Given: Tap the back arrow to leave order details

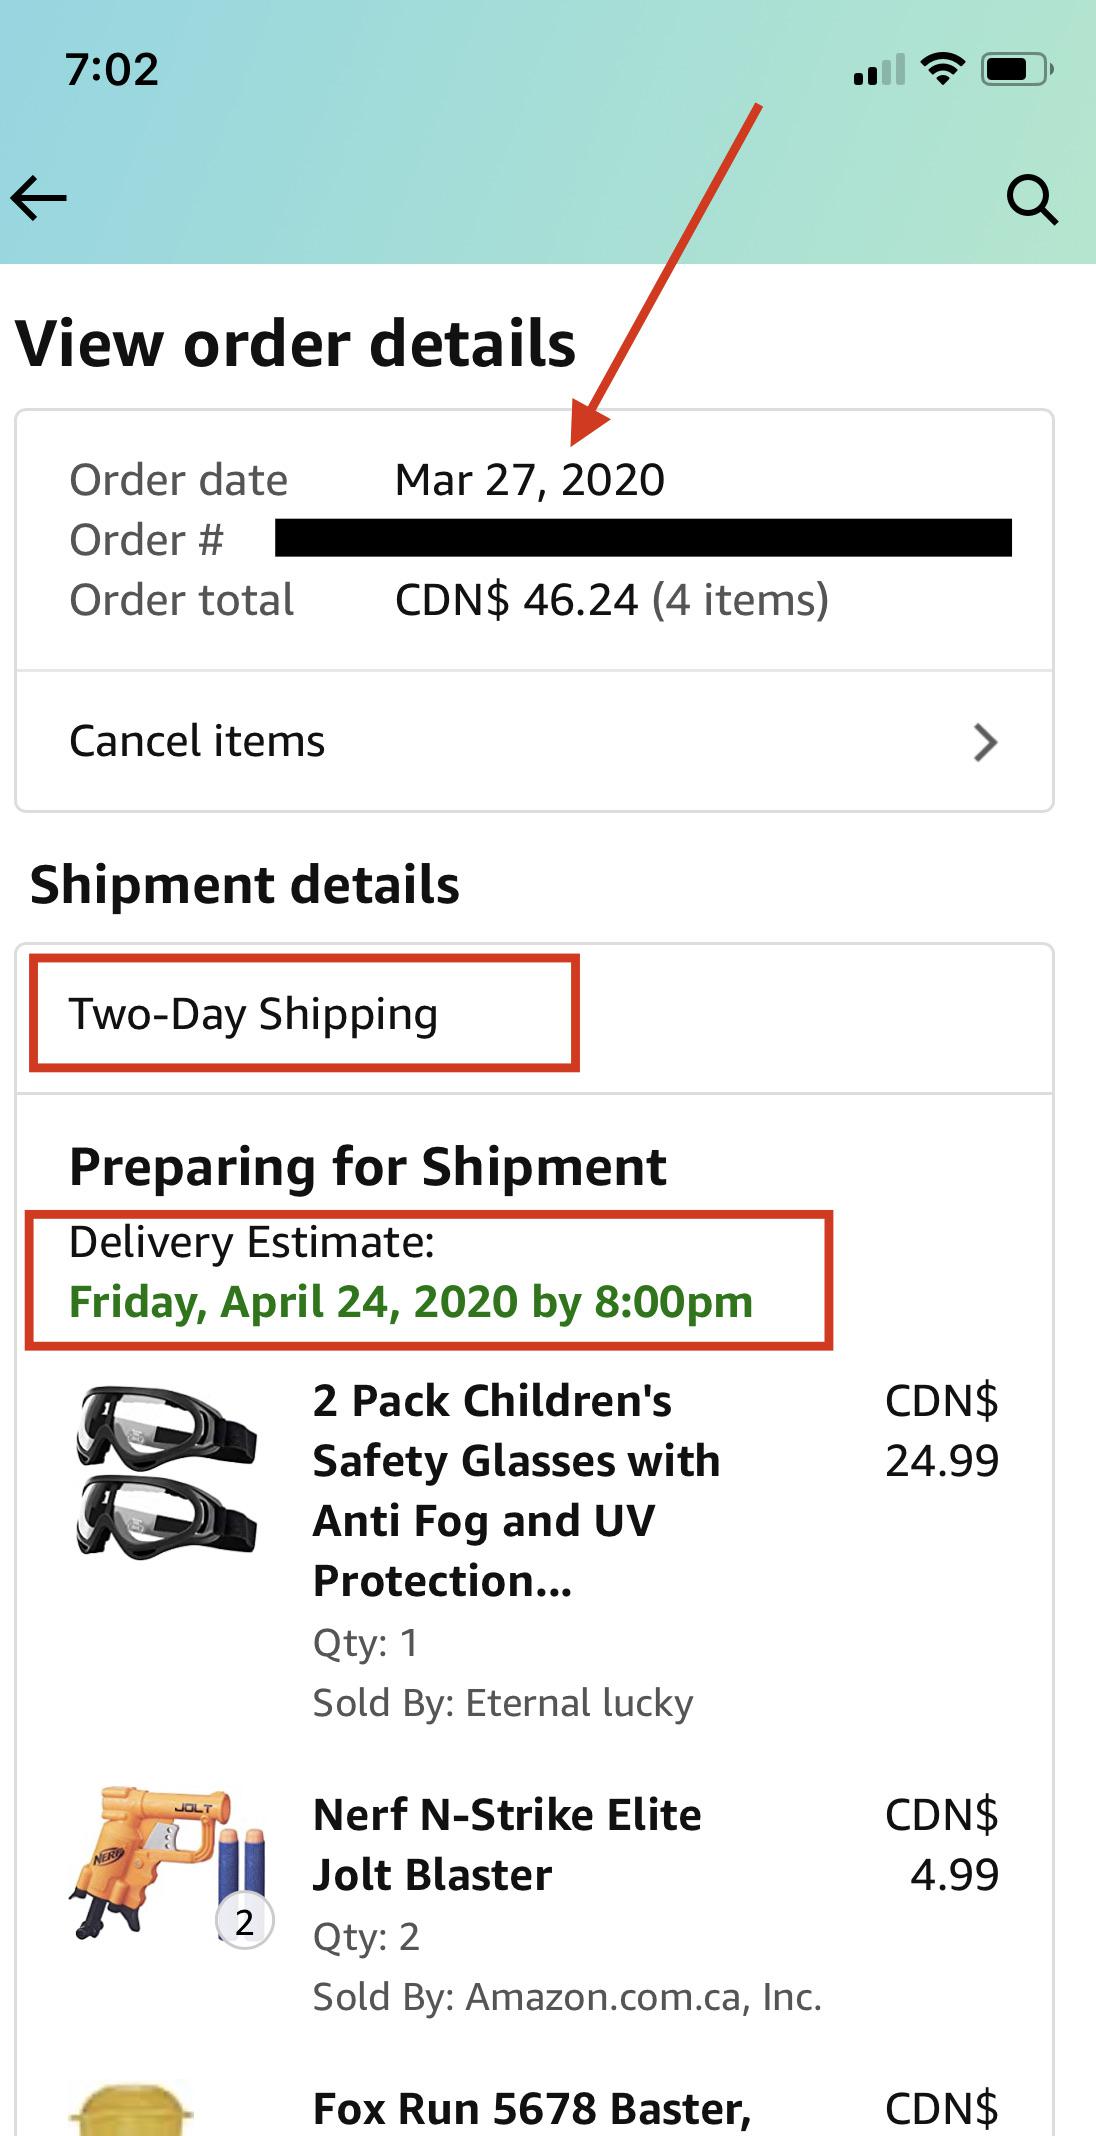Looking at the screenshot, I should point(38,198).
